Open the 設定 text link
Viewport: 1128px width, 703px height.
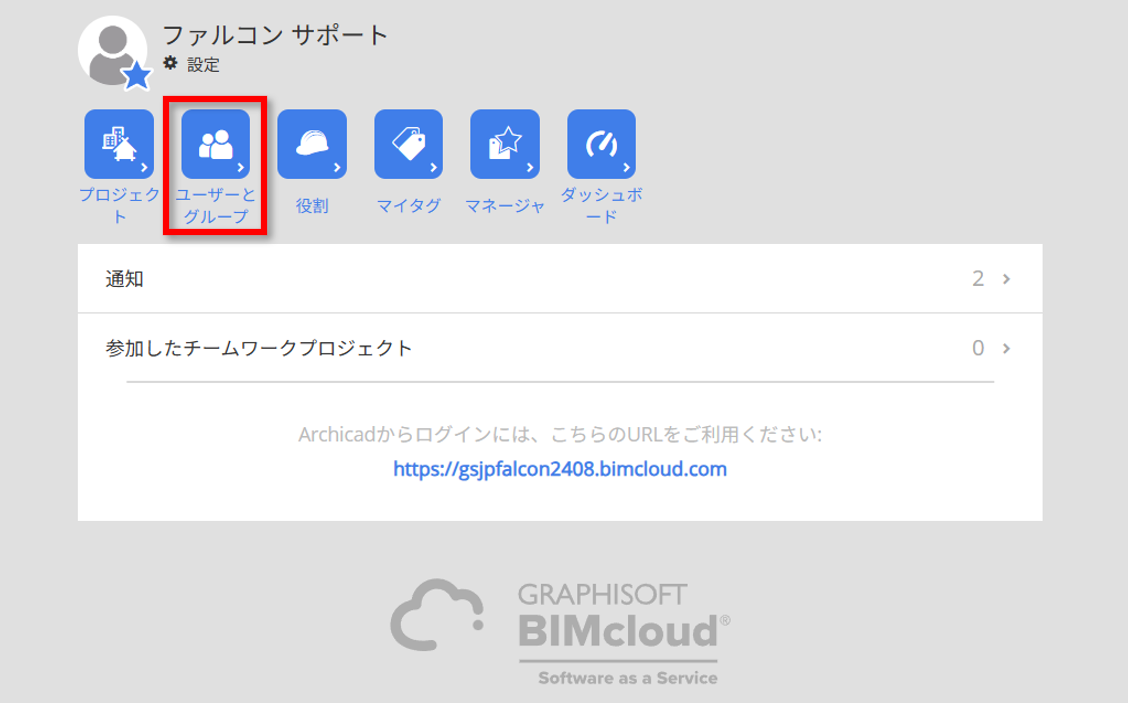click(x=203, y=65)
